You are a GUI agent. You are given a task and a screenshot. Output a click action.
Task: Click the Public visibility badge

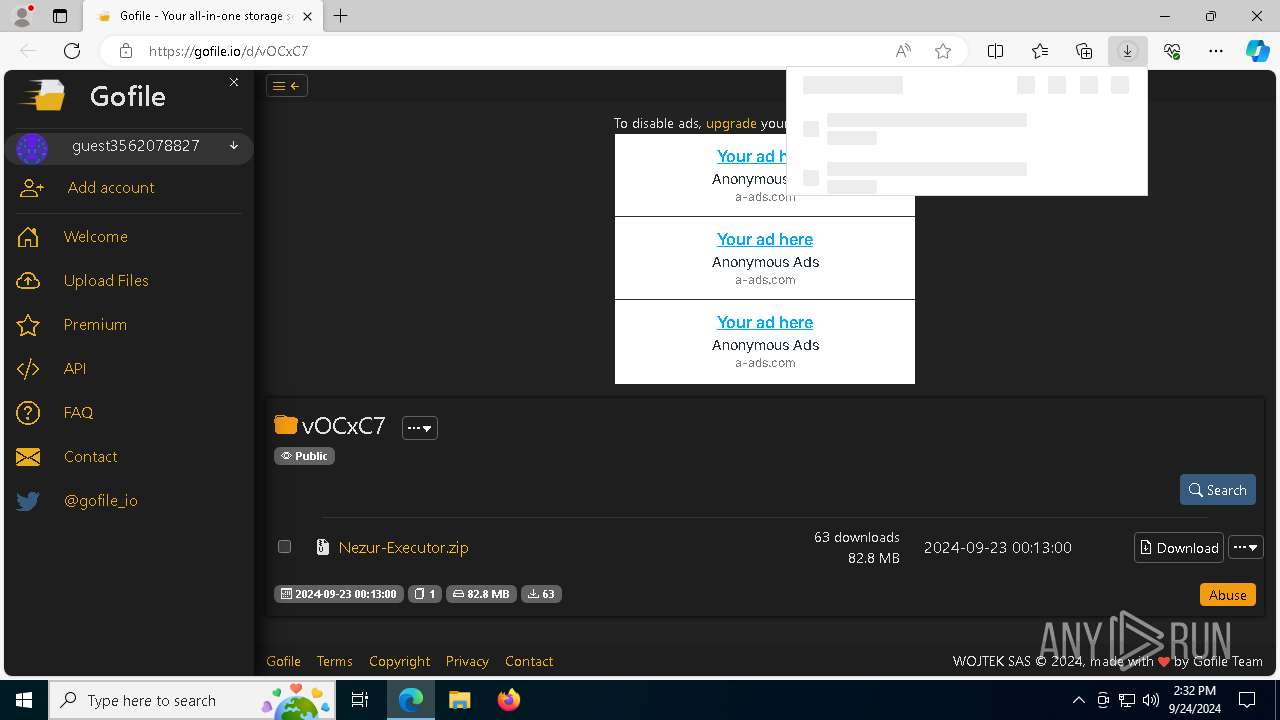pyautogui.click(x=304, y=456)
